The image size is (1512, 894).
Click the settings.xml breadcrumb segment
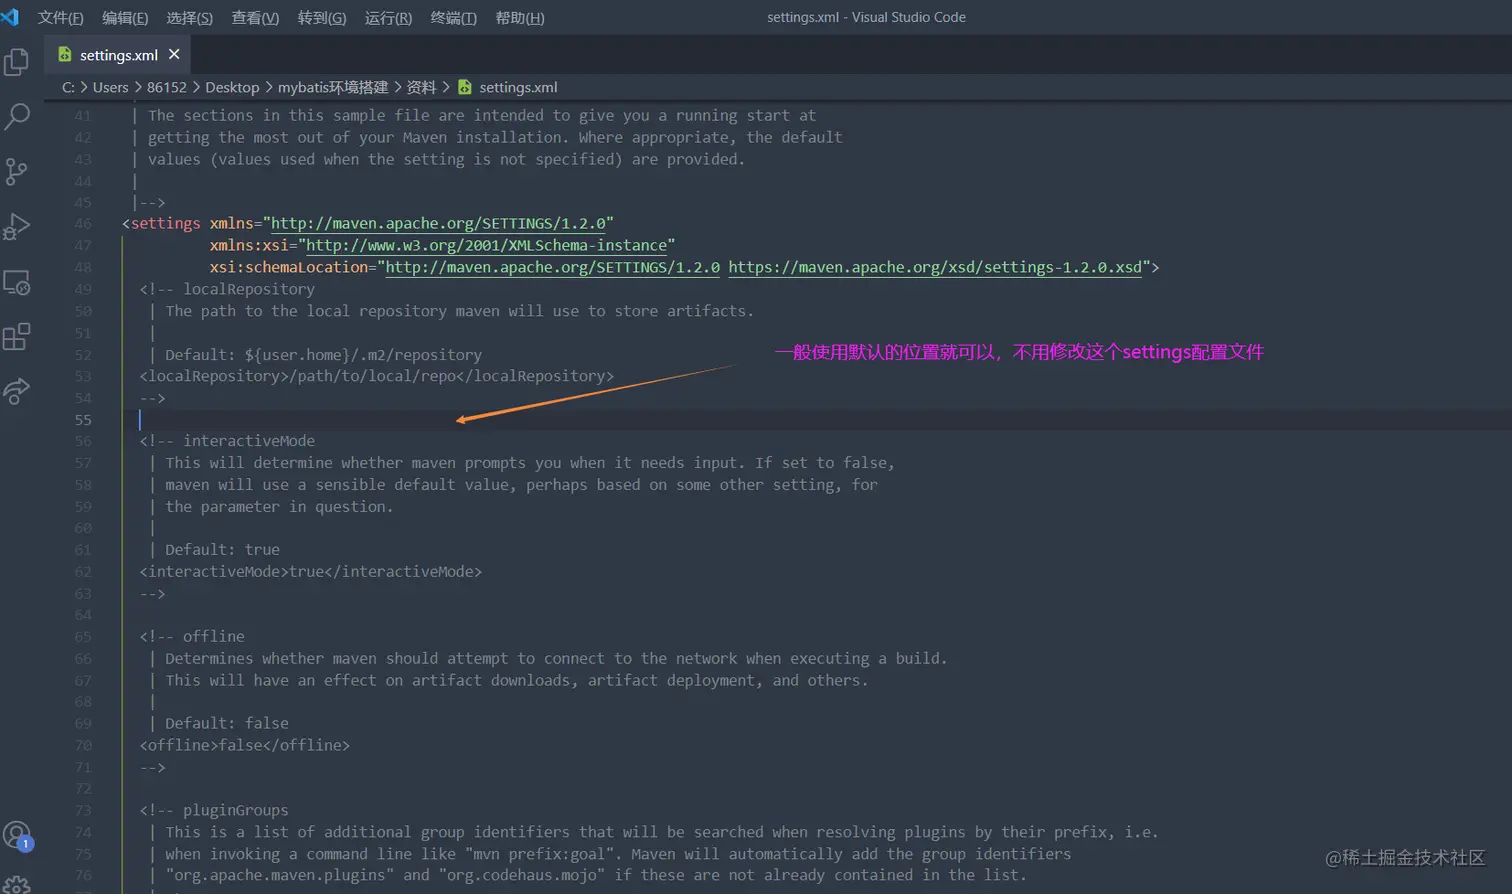(507, 87)
